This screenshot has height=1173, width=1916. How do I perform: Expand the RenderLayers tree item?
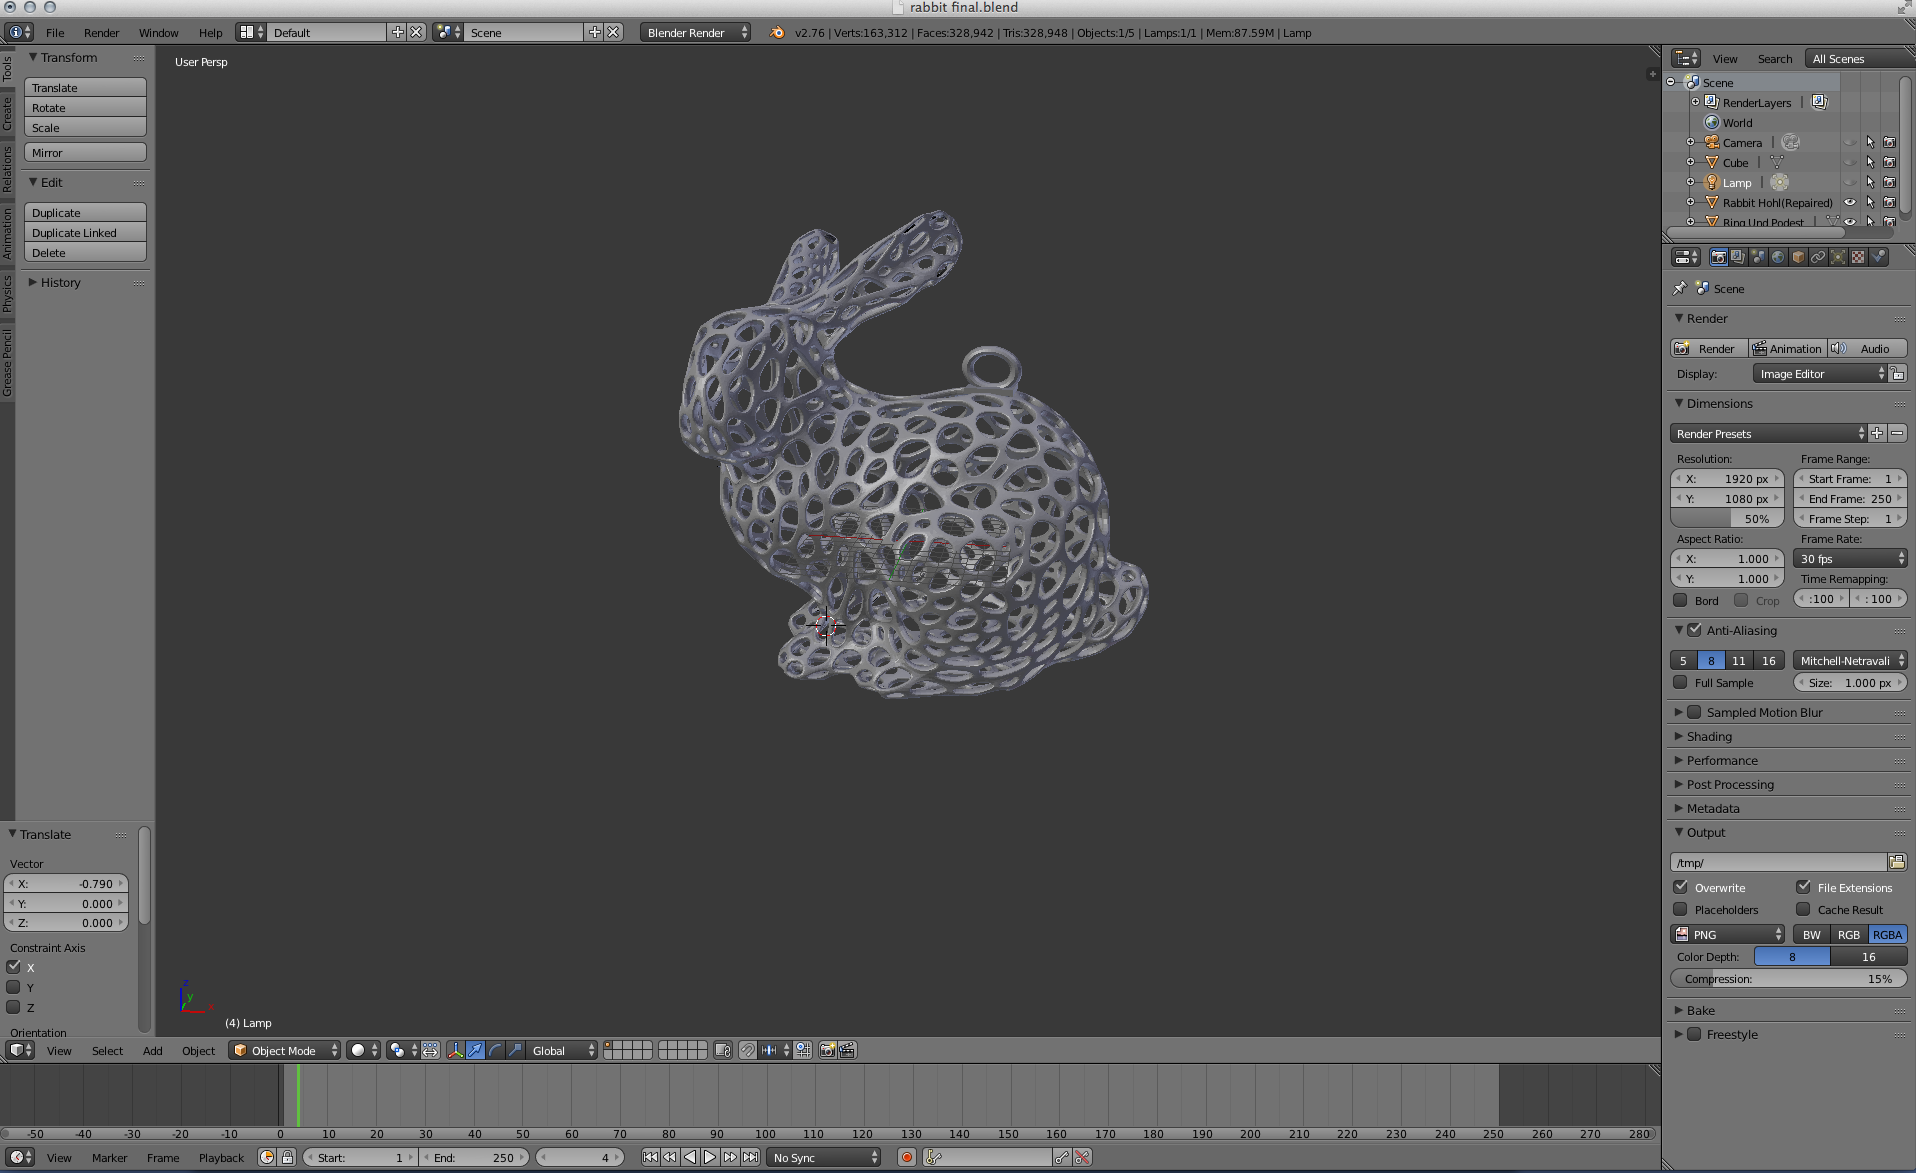pyautogui.click(x=1695, y=102)
